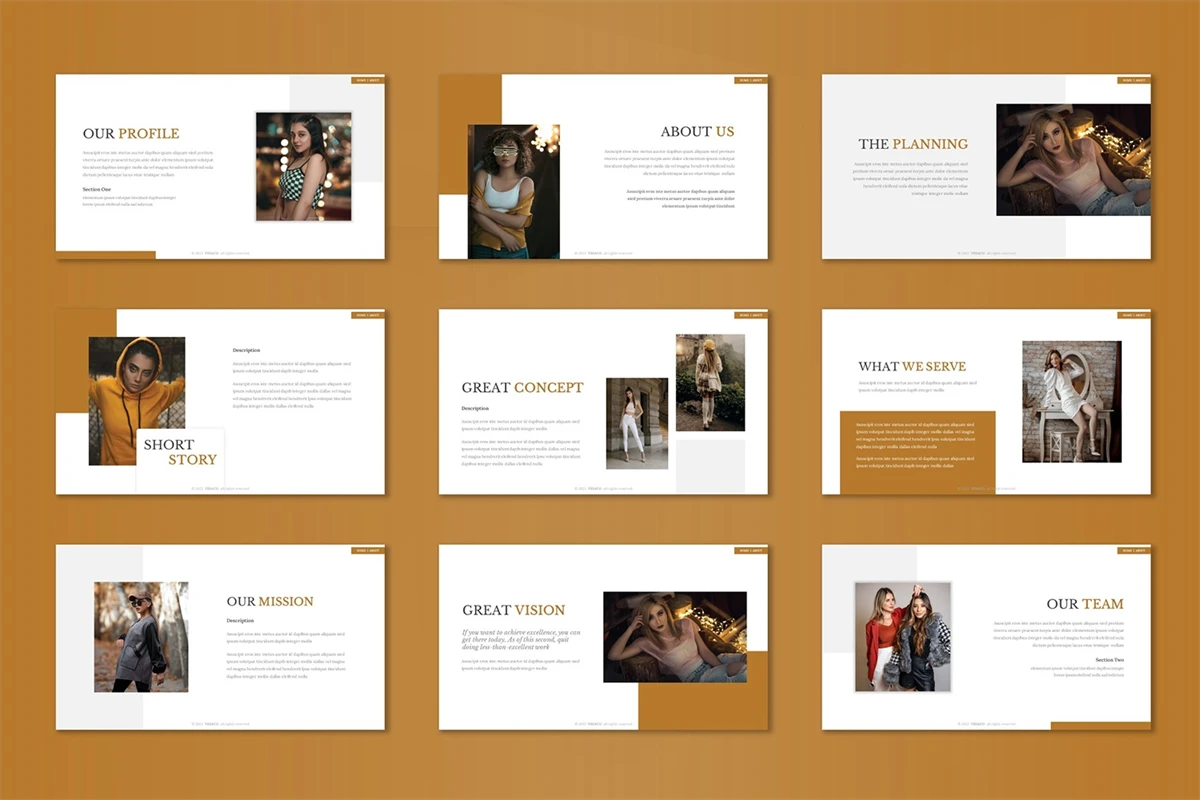This screenshot has height=800, width=1200.
Task: Click The Planning slide title
Action: tap(912, 144)
